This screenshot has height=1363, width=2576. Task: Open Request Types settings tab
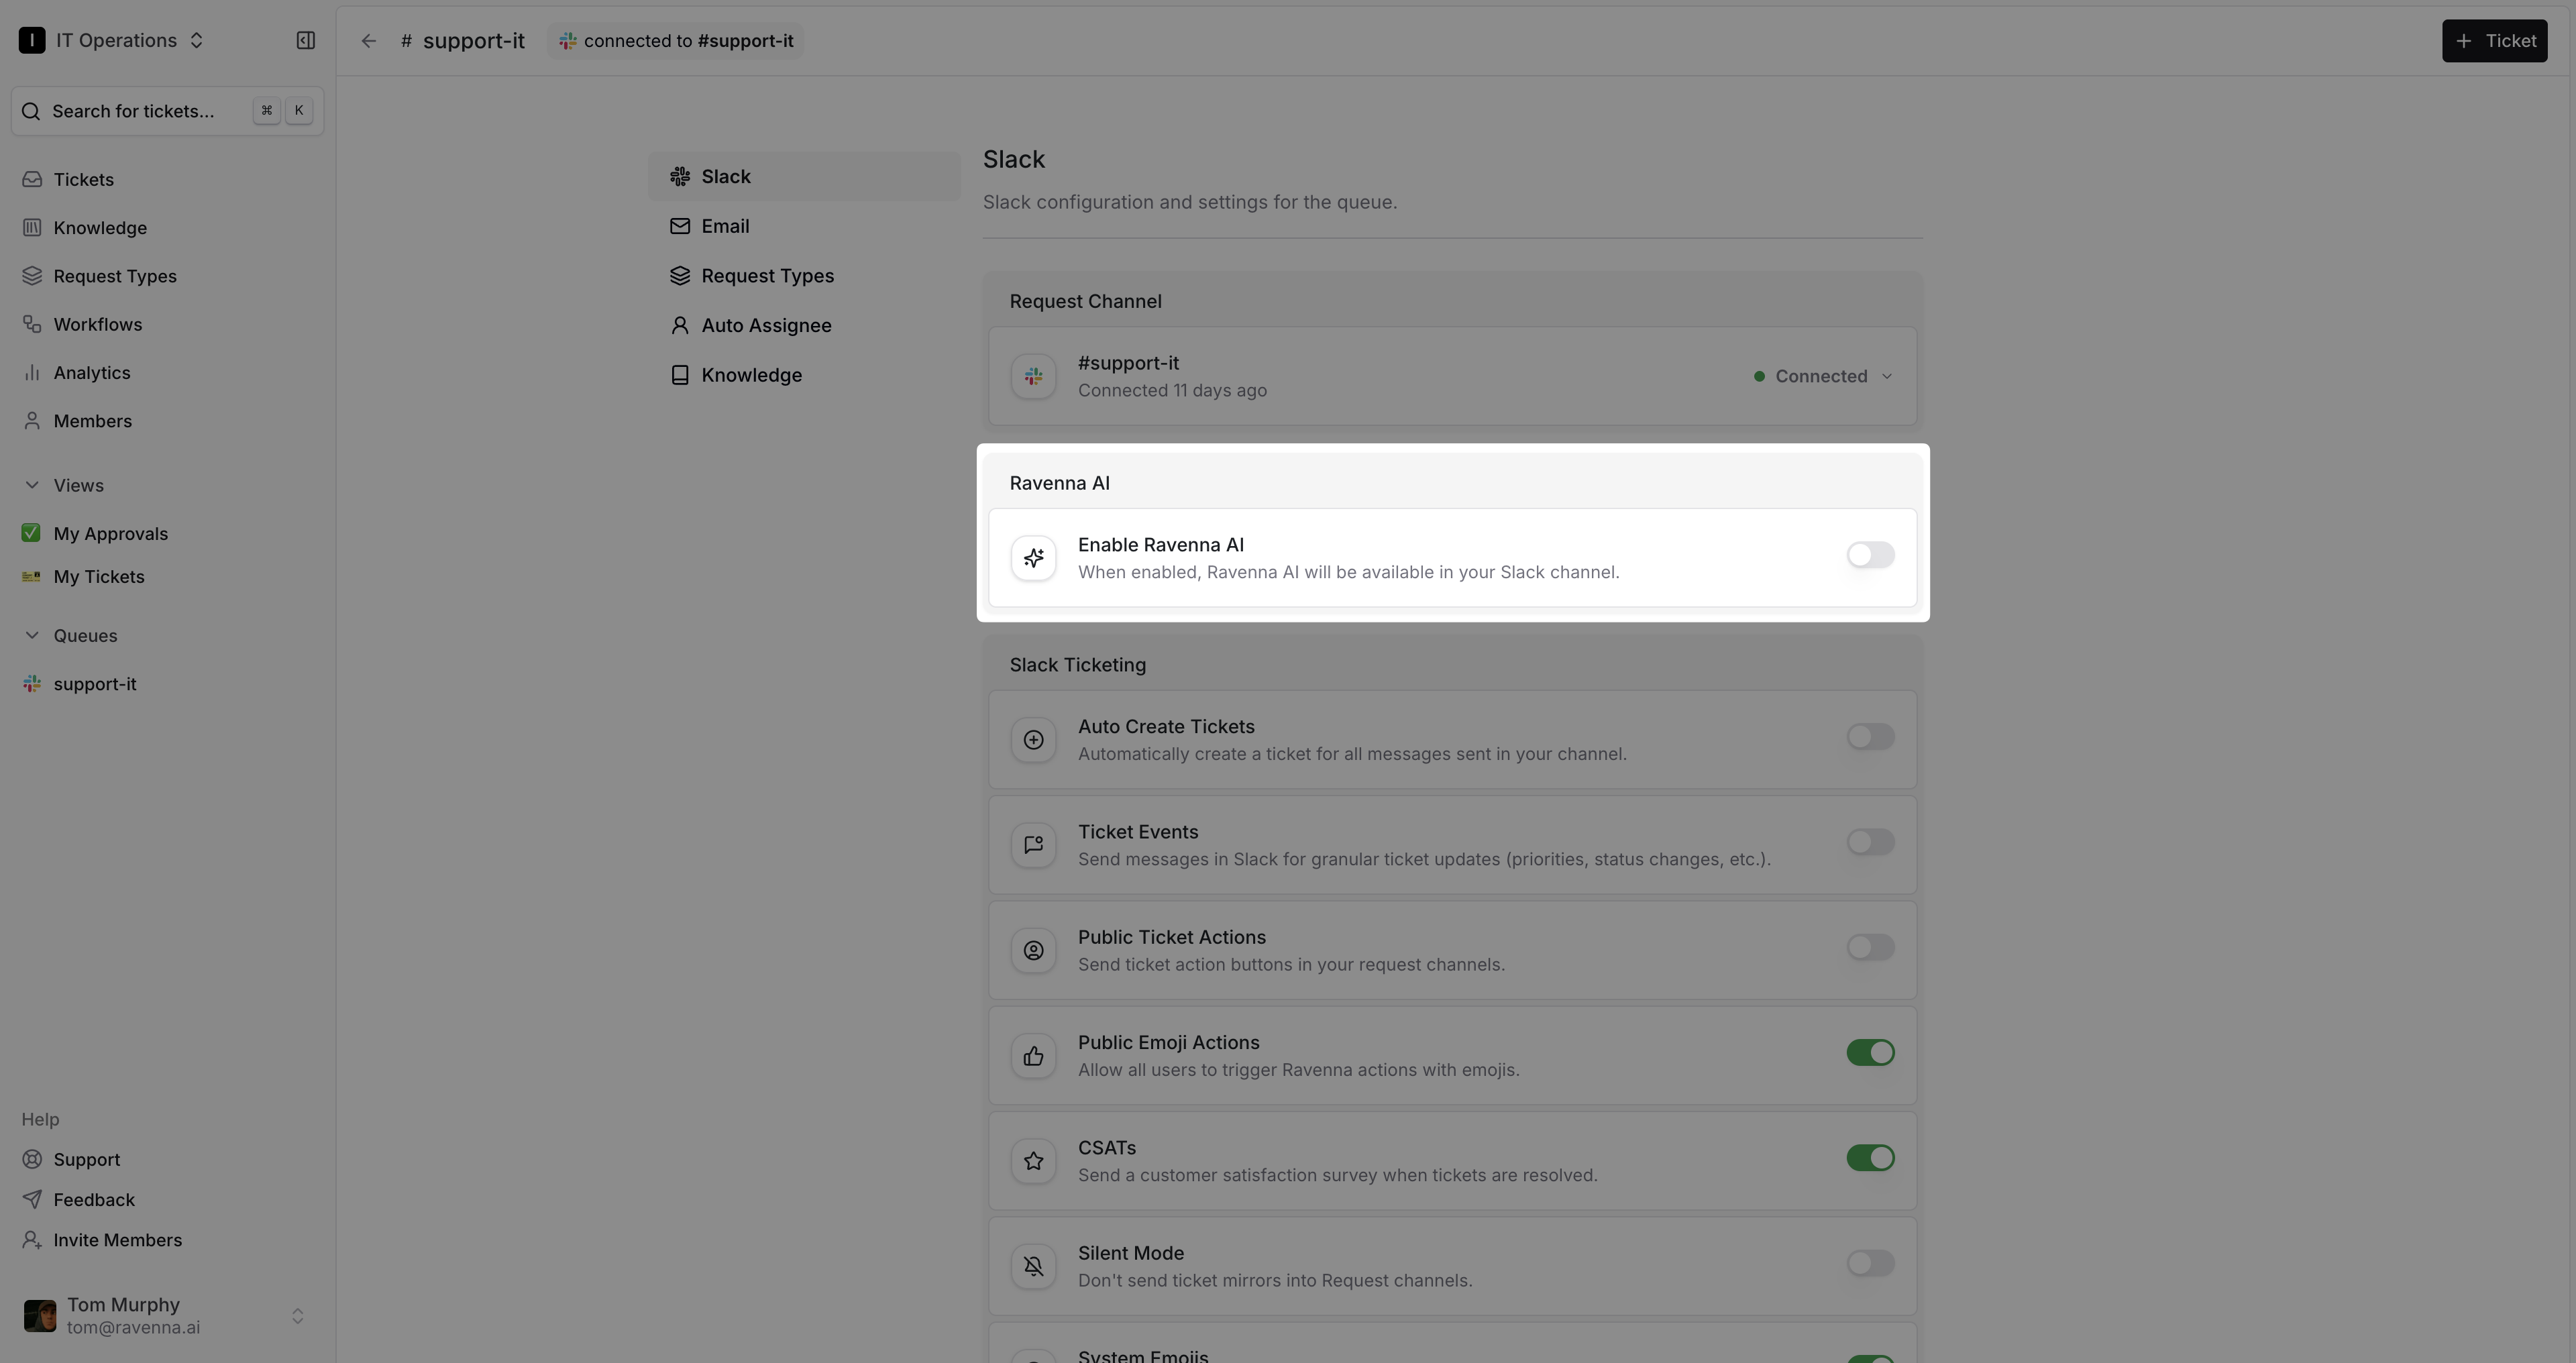coord(804,276)
